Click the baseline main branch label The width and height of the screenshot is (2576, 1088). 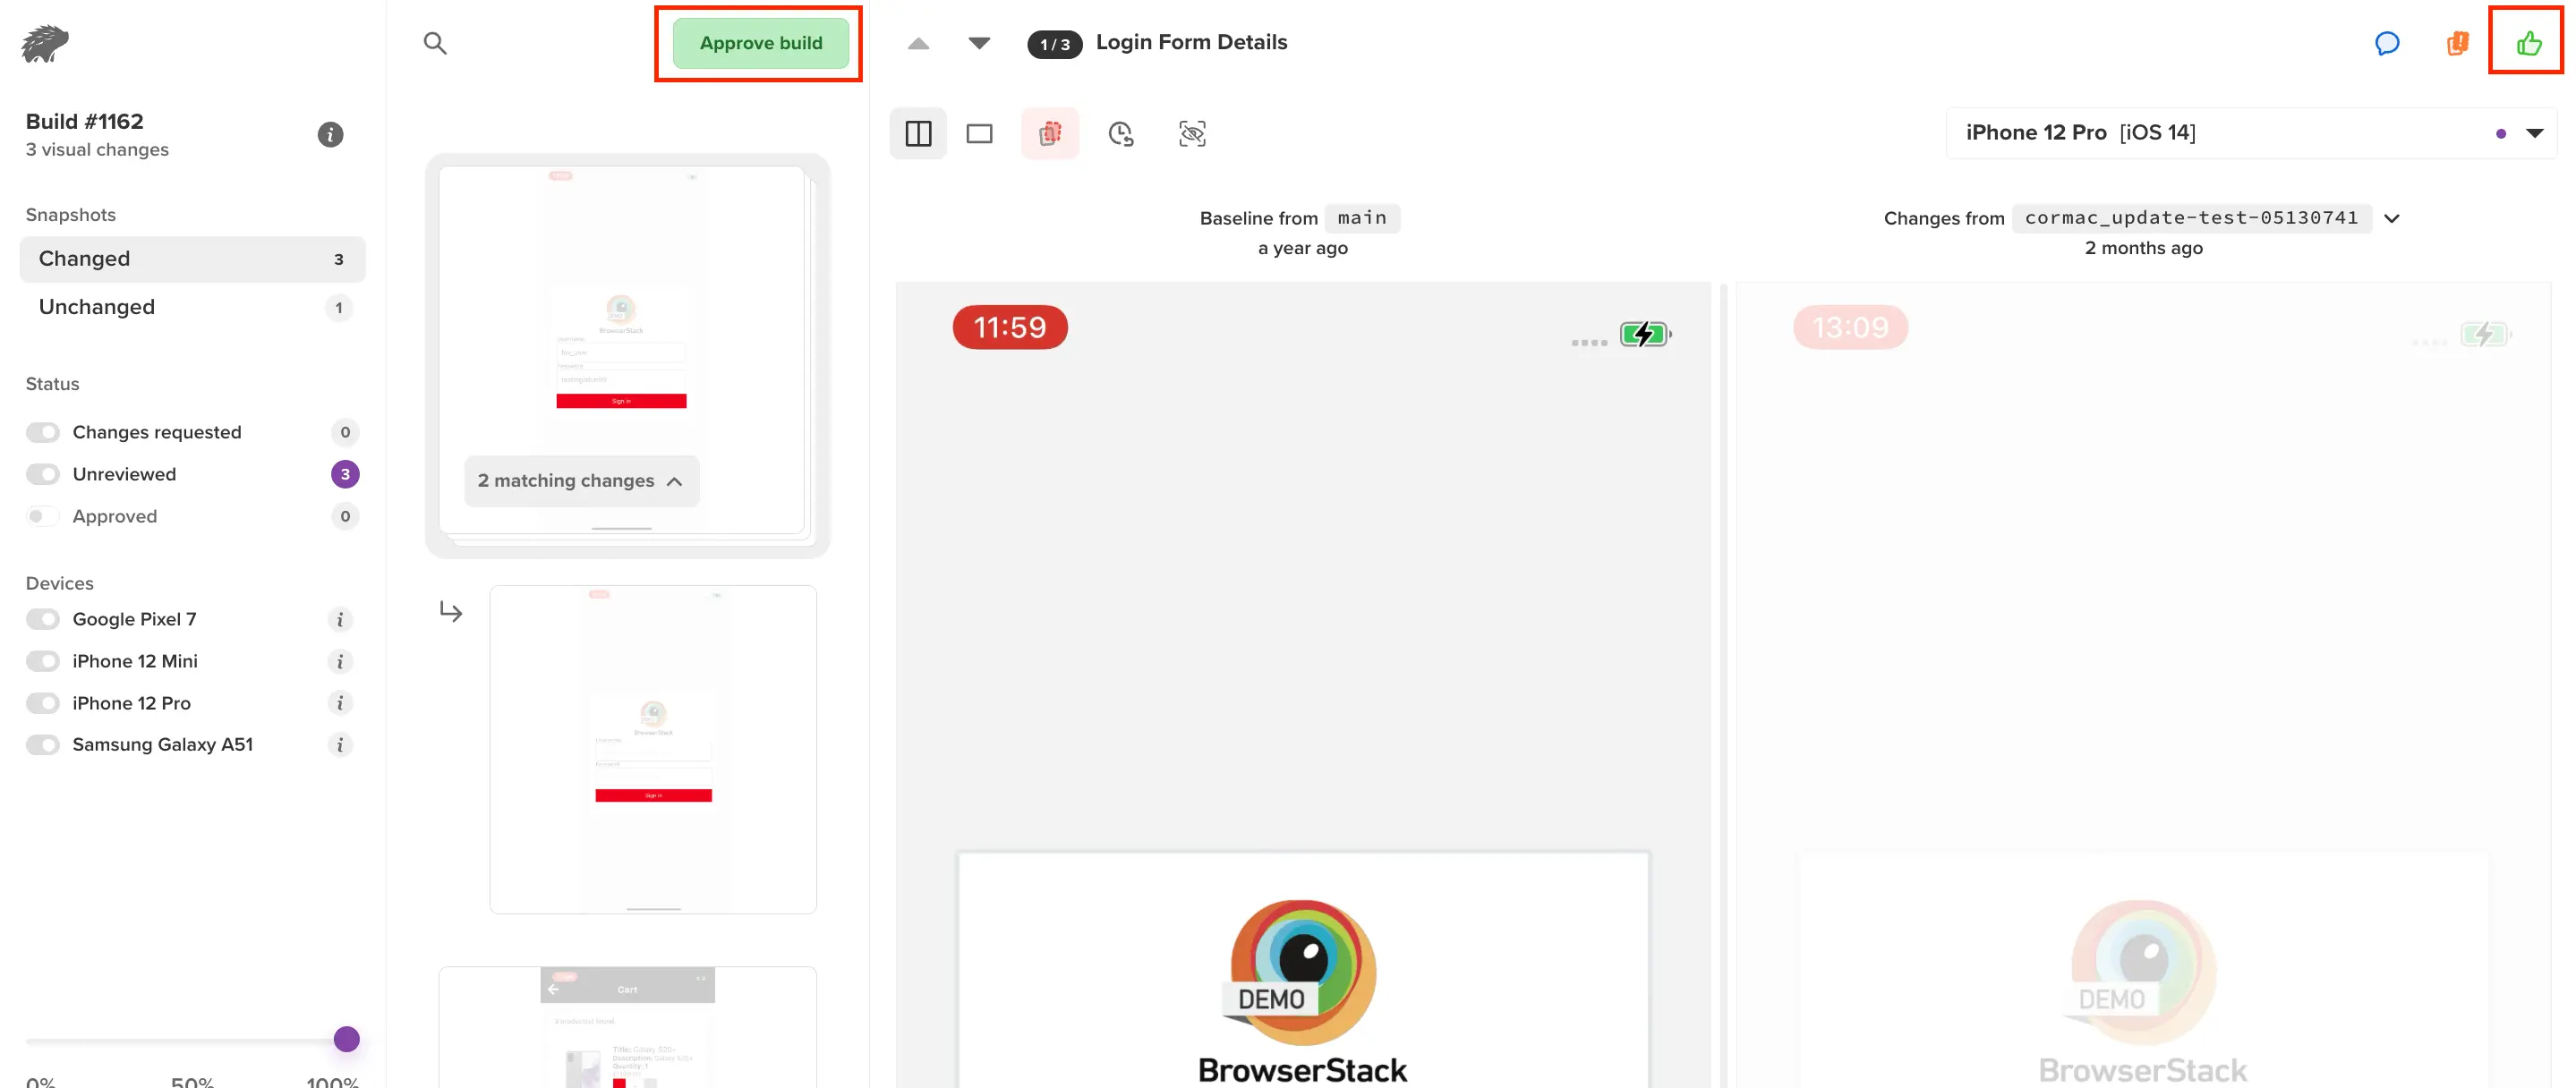(x=1362, y=218)
